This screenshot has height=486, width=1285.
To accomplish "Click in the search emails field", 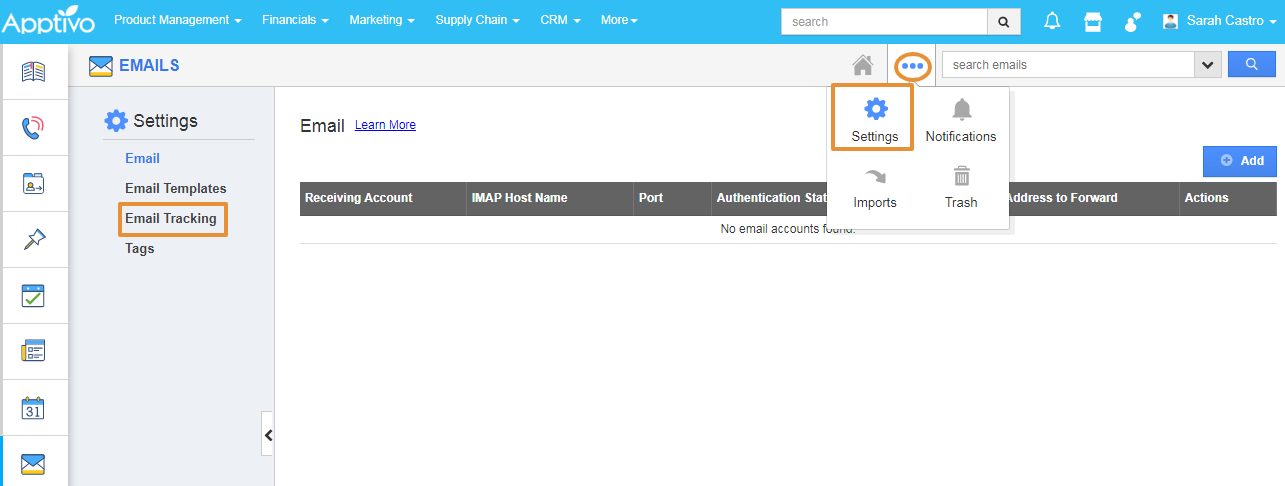I will click(1067, 65).
